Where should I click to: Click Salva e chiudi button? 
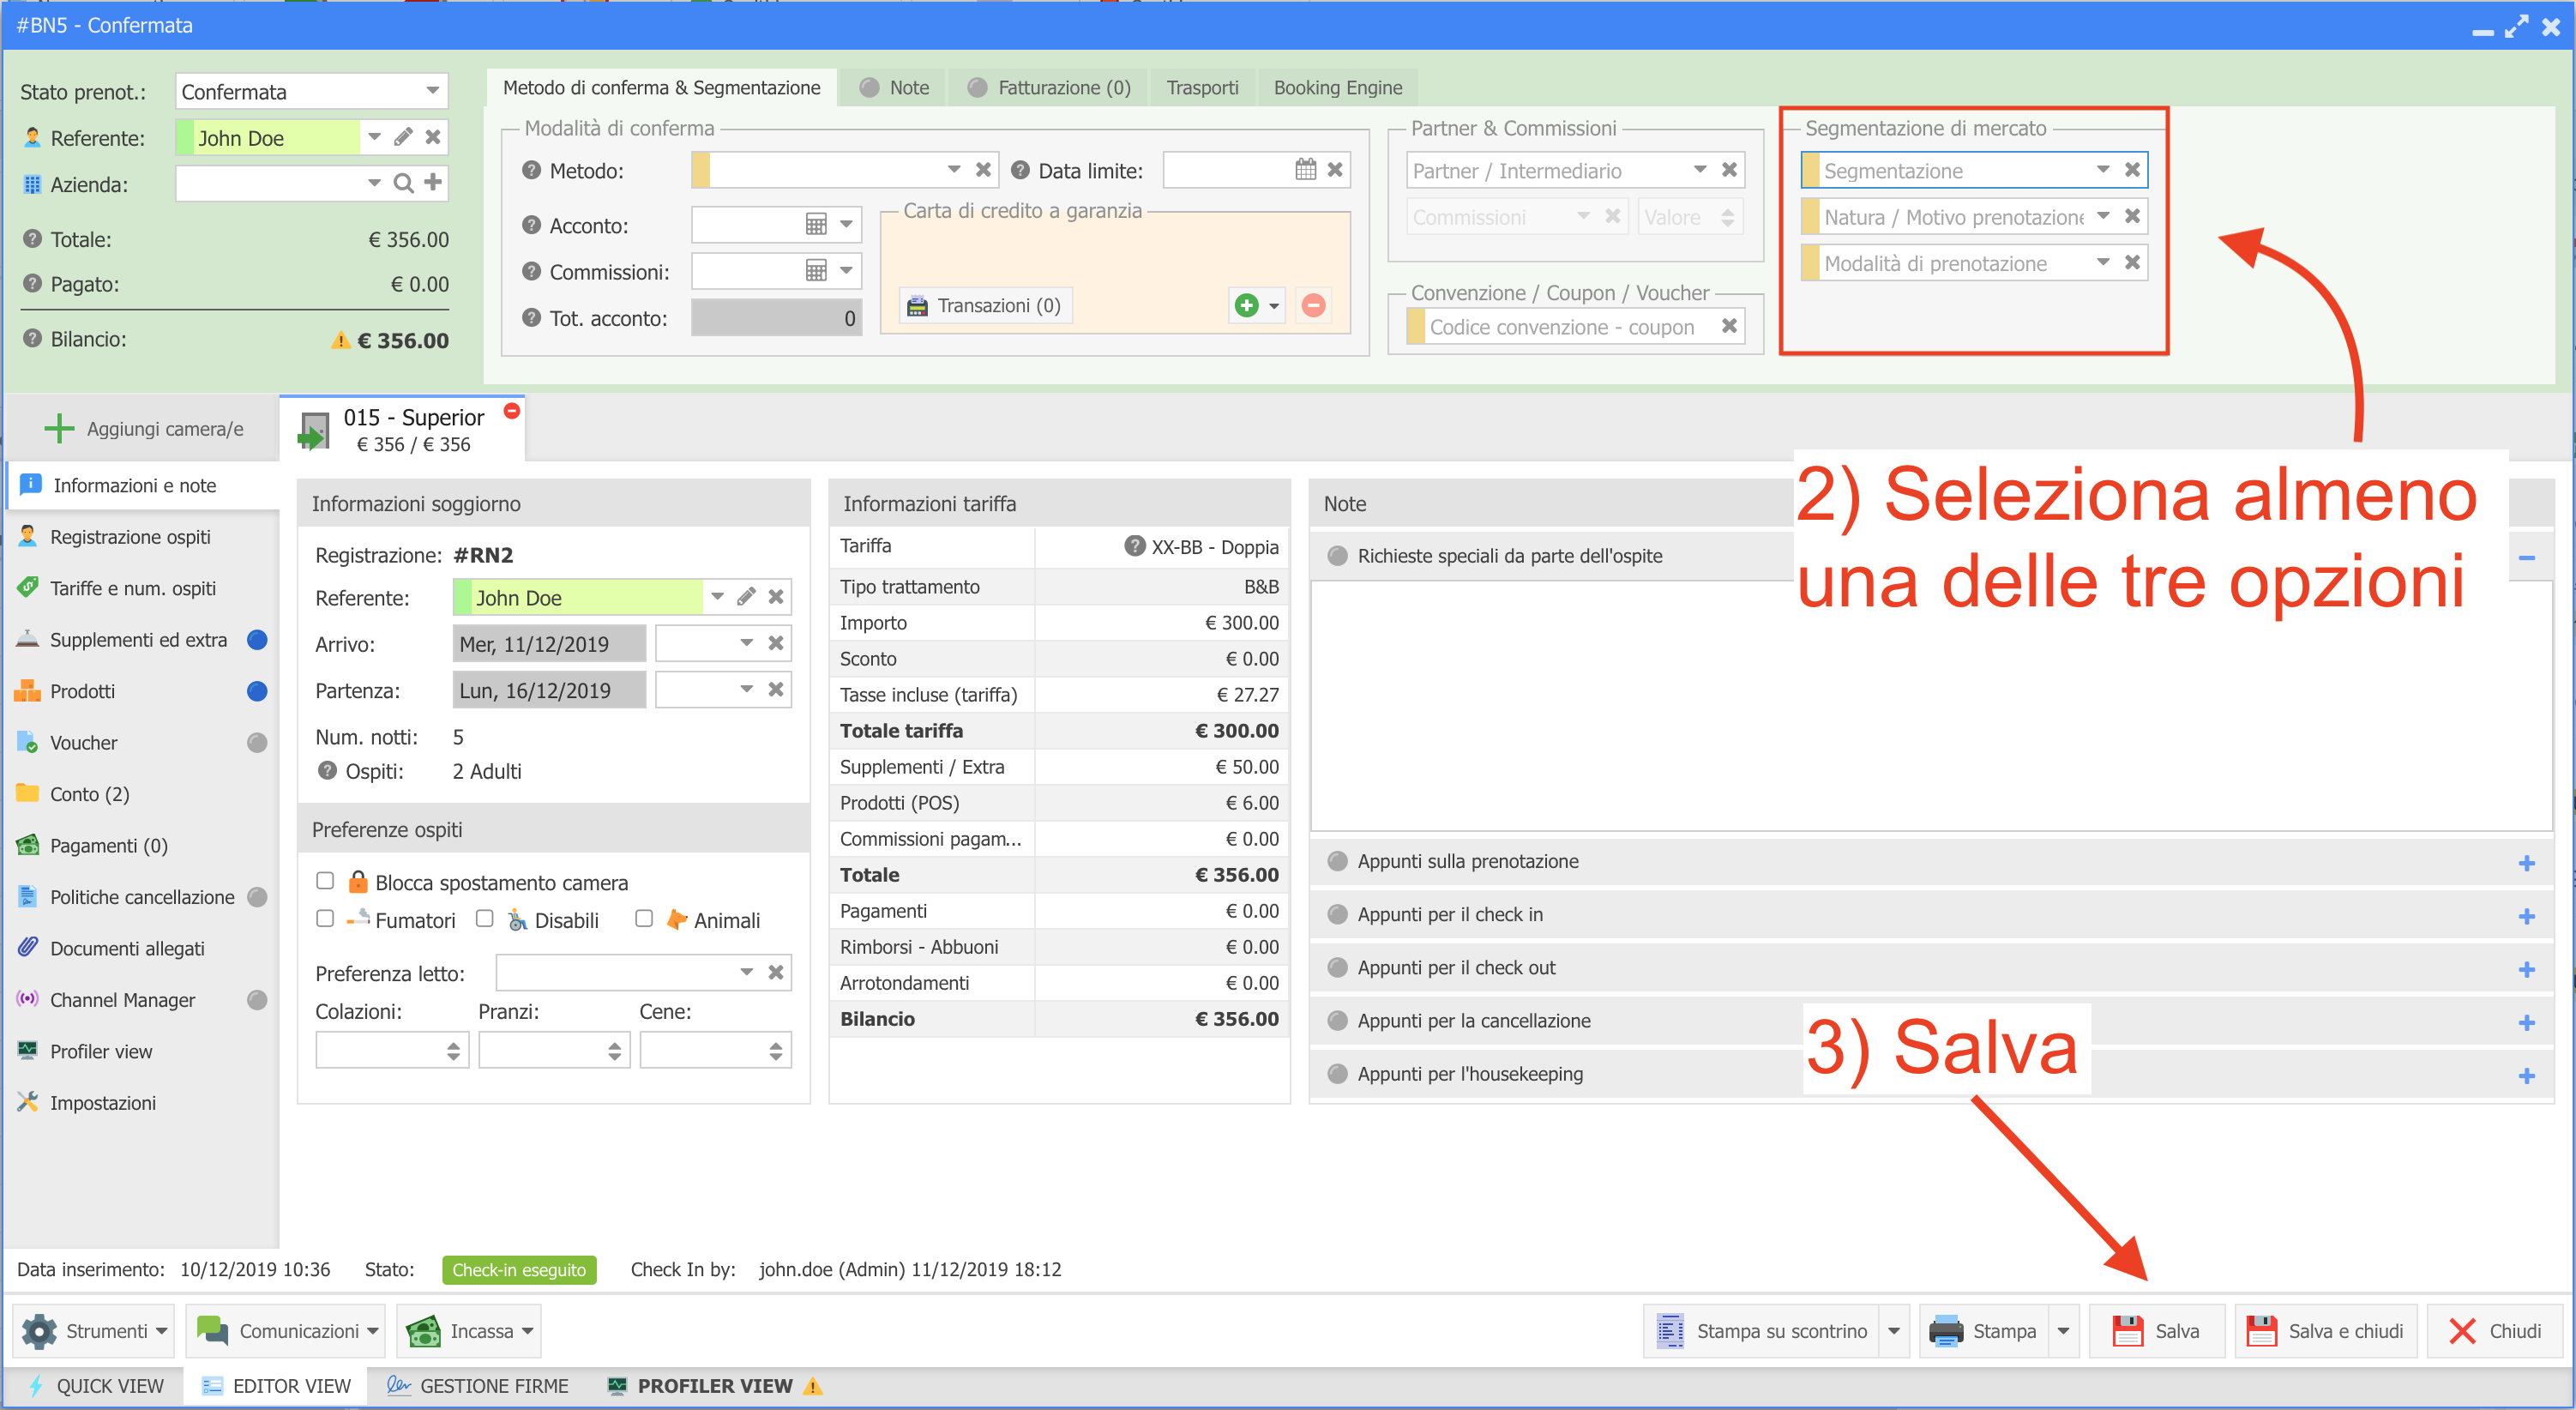[2325, 1330]
